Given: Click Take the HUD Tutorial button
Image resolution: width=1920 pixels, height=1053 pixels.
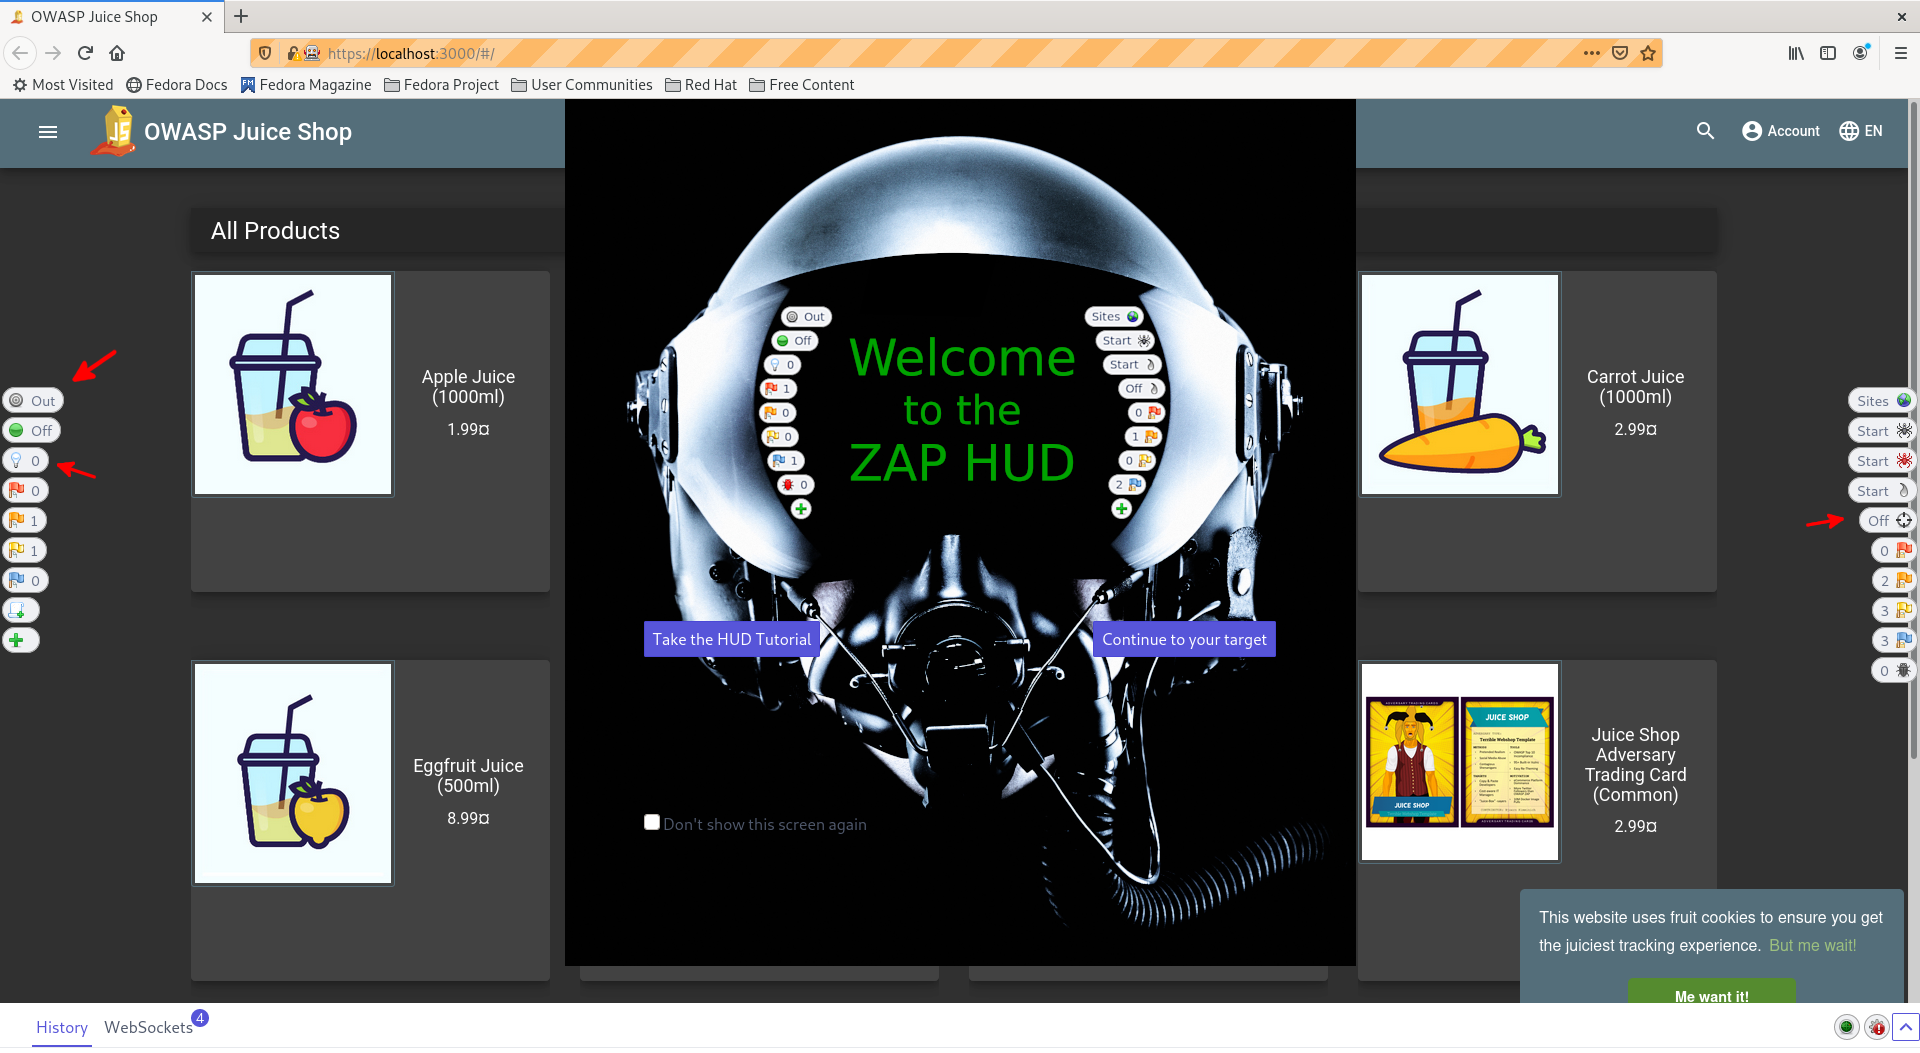Looking at the screenshot, I should coord(732,640).
